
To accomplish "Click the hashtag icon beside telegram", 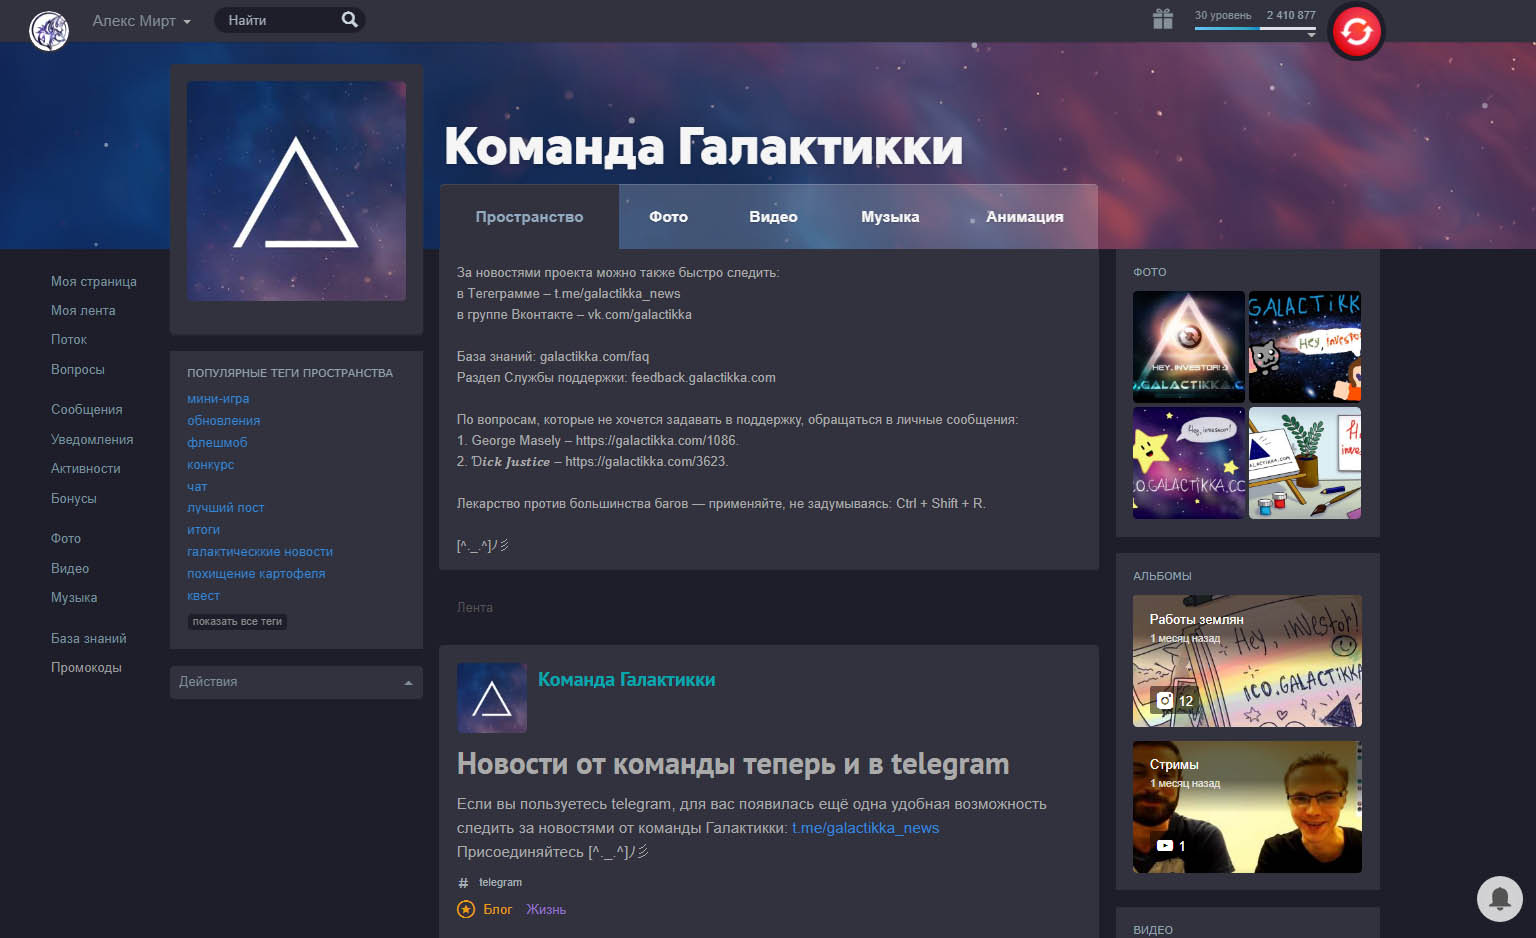I will [463, 883].
